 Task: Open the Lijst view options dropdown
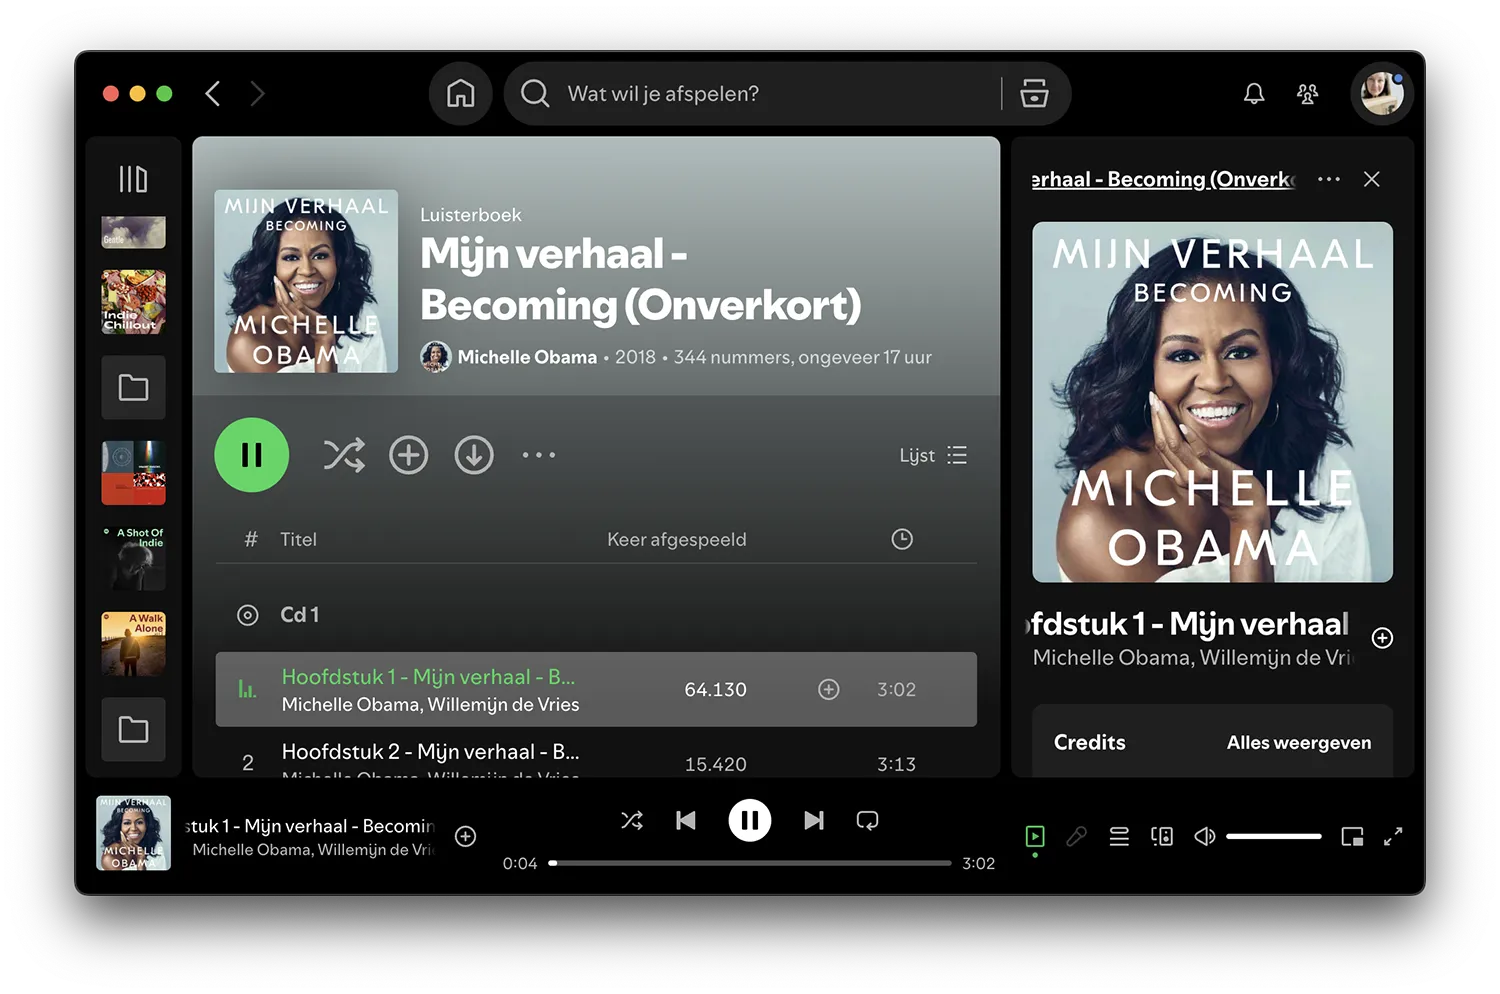point(933,456)
